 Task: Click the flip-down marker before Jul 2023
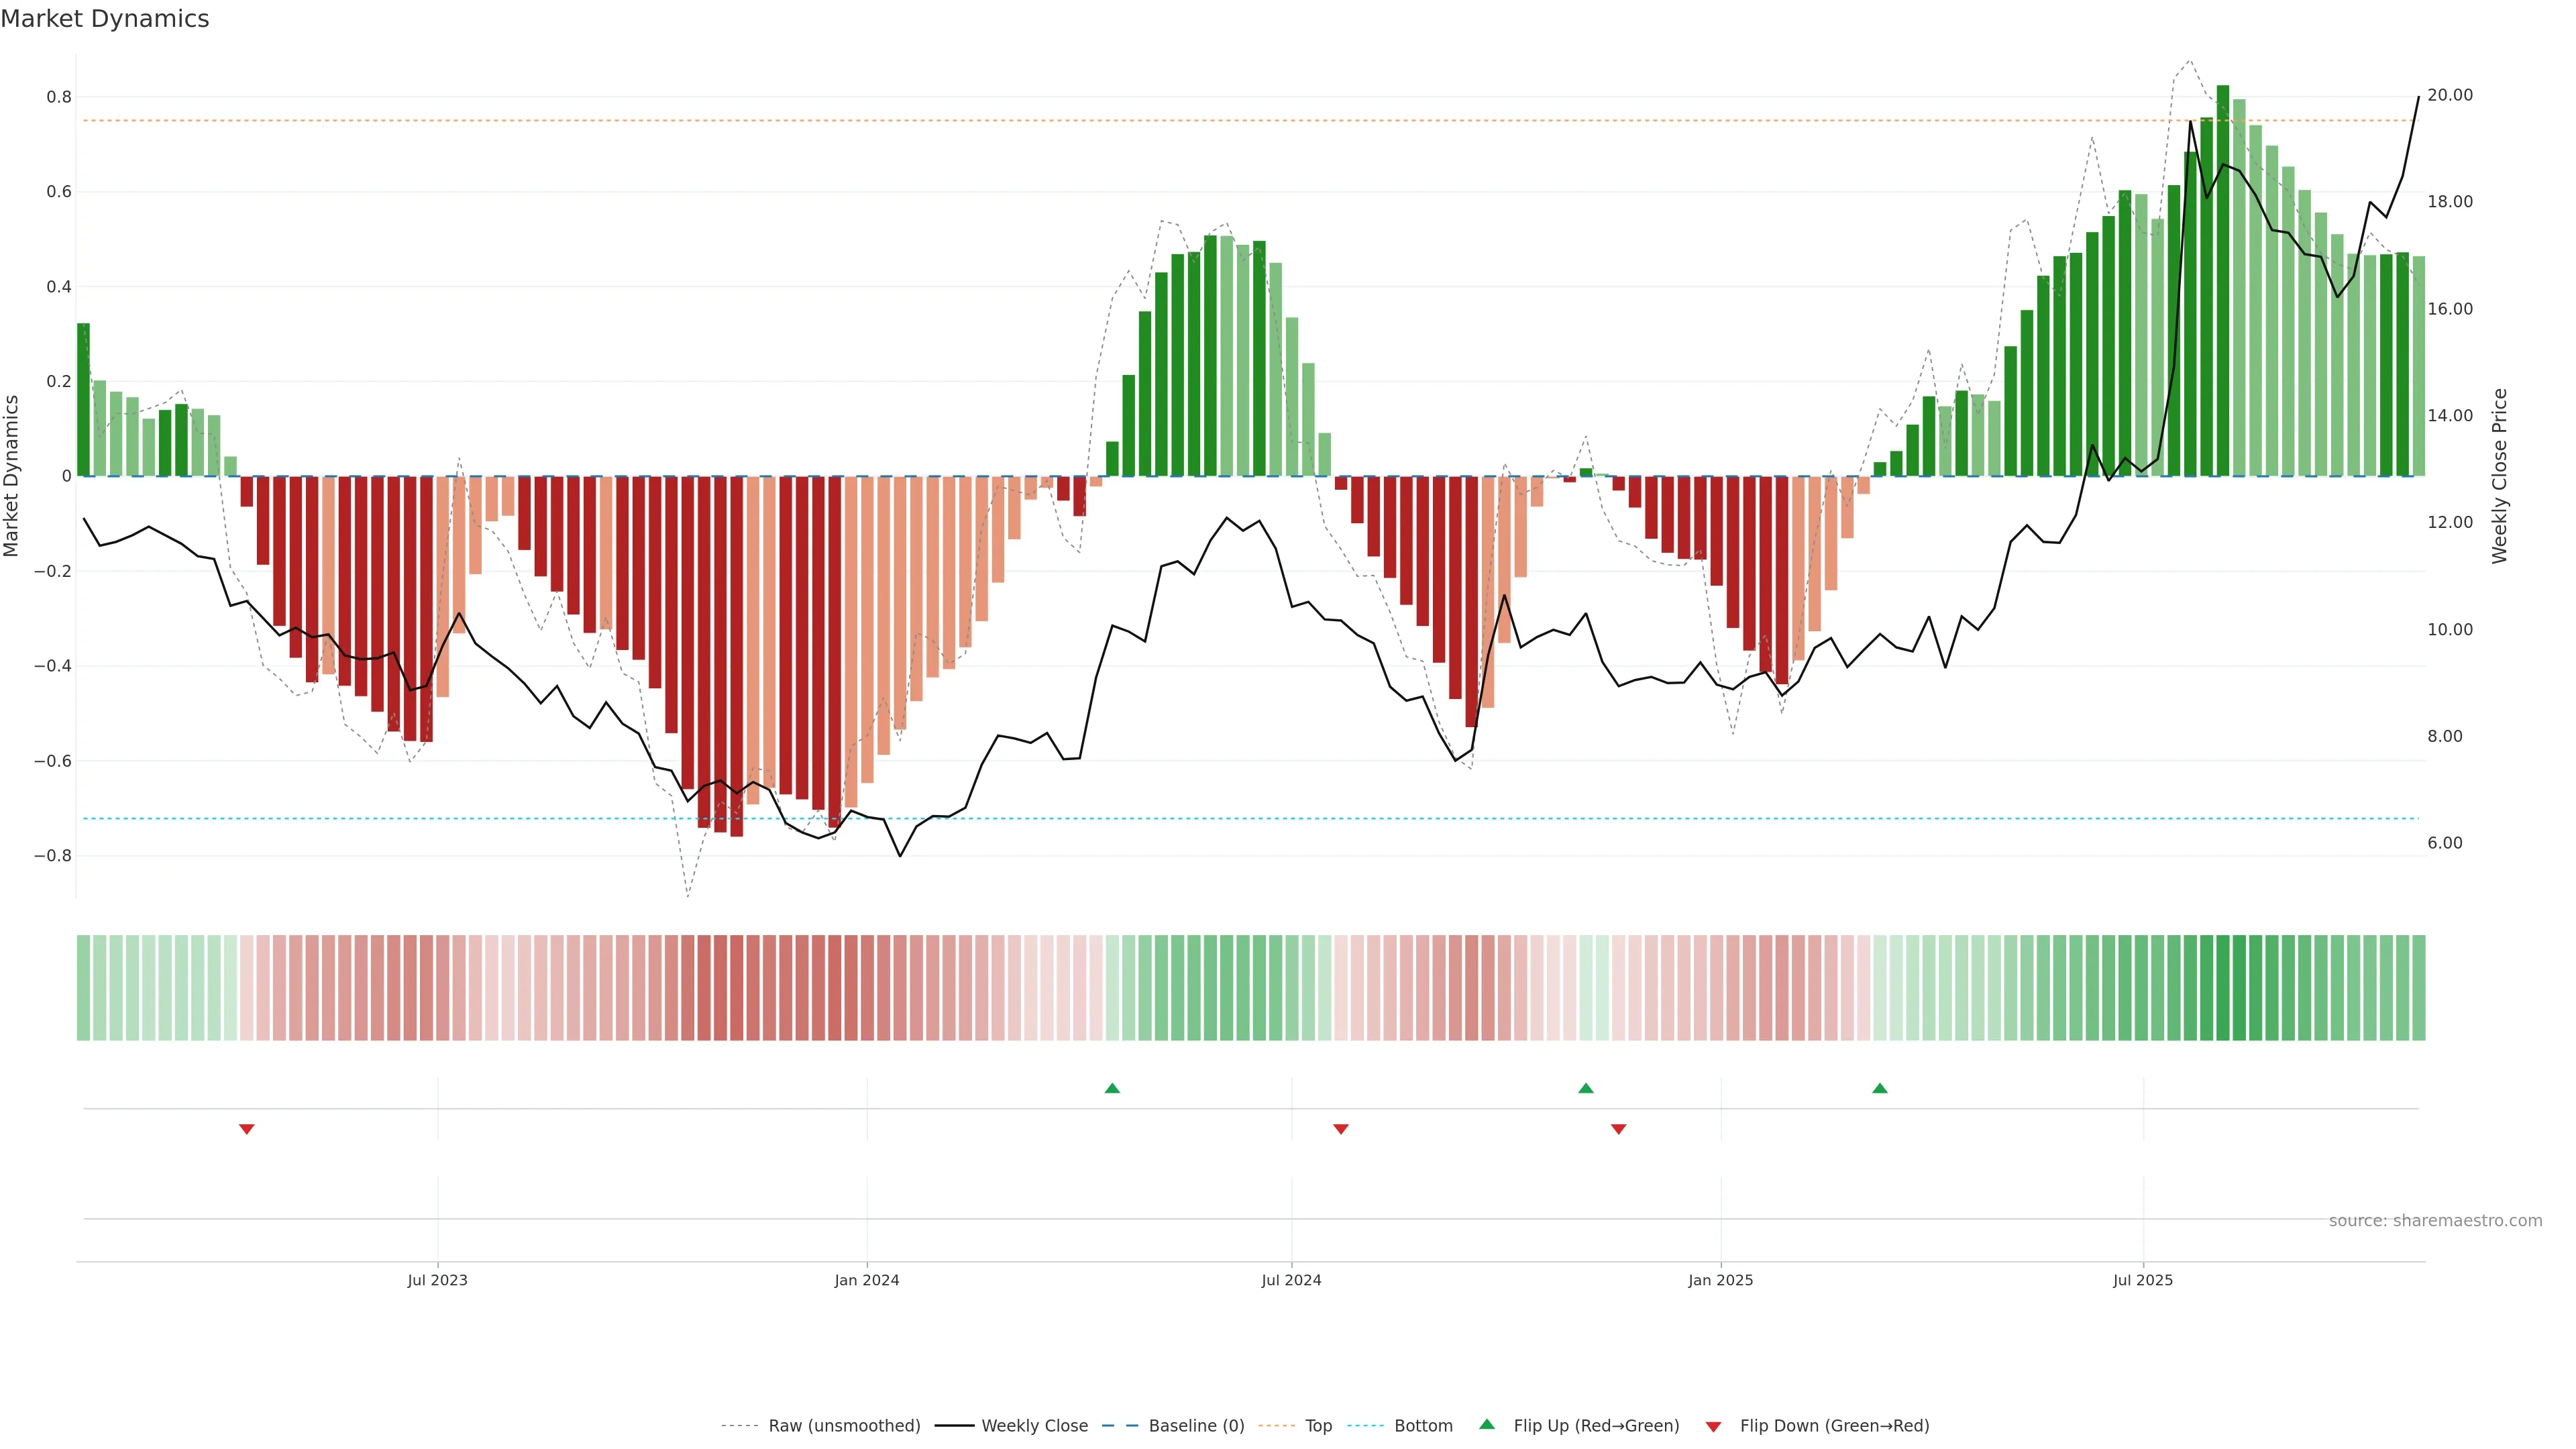point(247,1129)
